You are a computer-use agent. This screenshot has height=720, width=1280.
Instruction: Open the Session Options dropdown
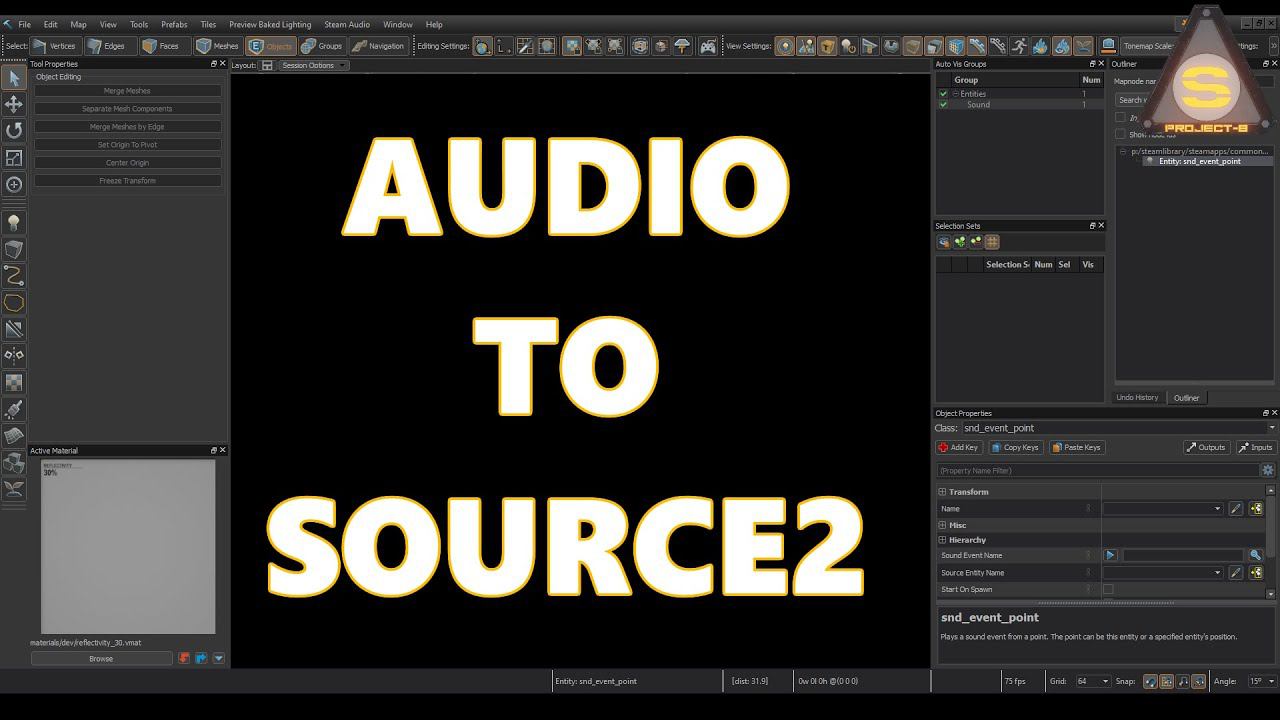click(313, 65)
